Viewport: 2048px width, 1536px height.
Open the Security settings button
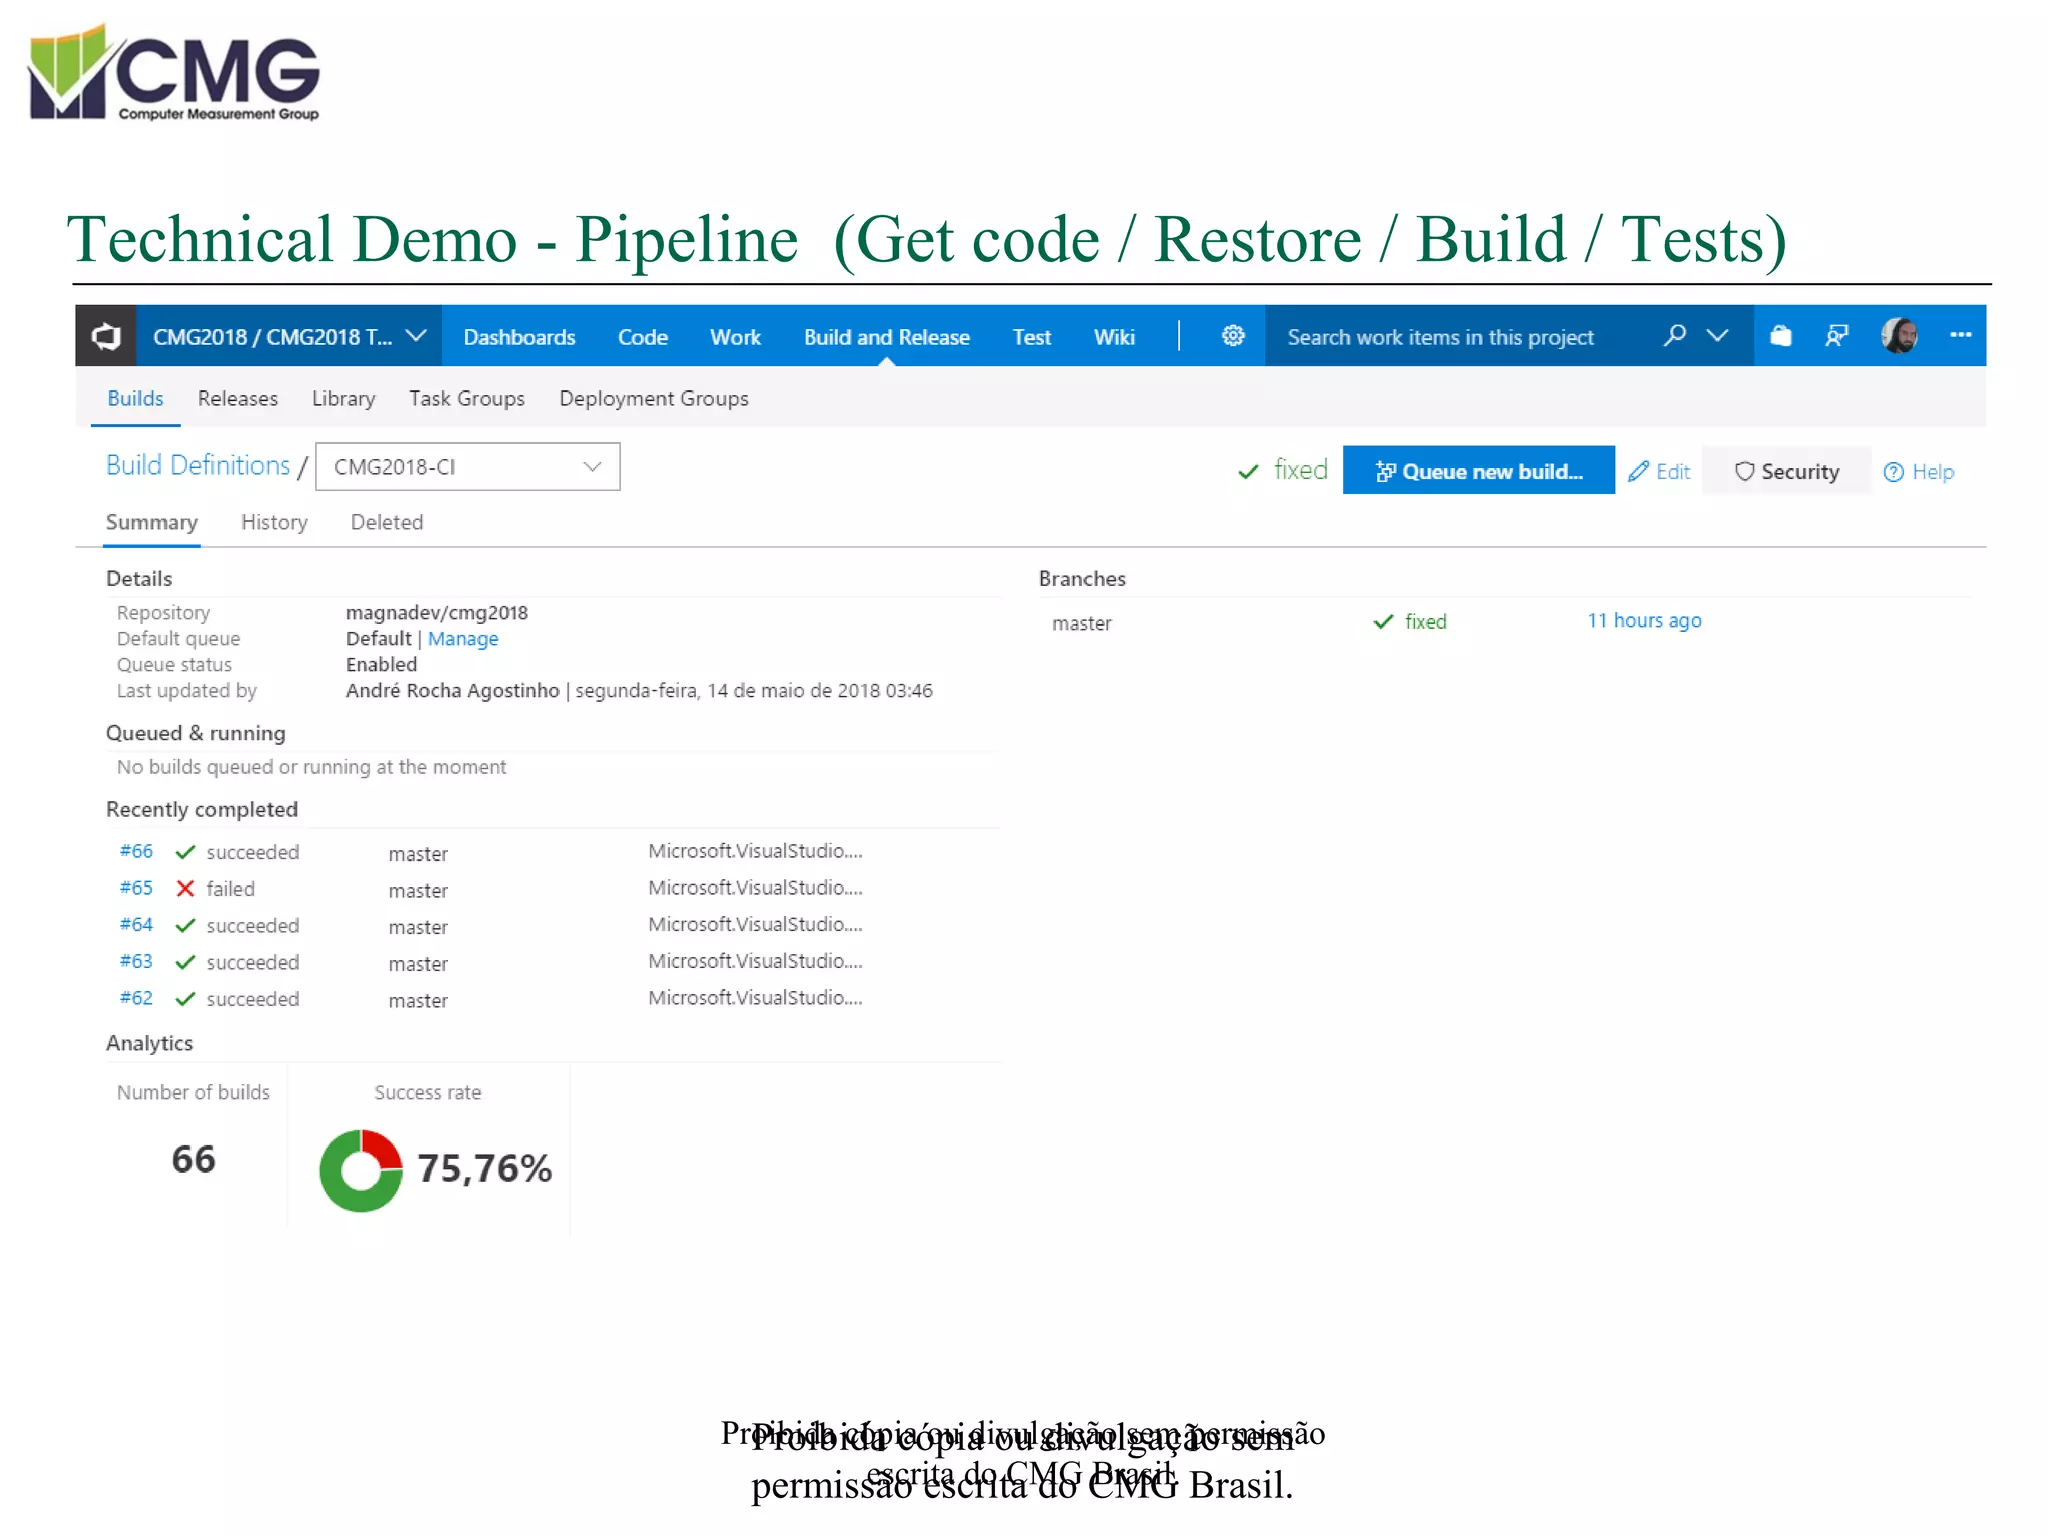click(1787, 471)
